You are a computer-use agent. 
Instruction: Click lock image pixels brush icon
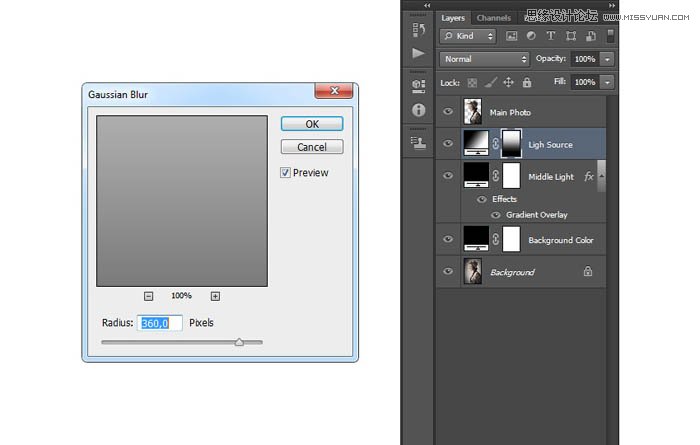[491, 82]
